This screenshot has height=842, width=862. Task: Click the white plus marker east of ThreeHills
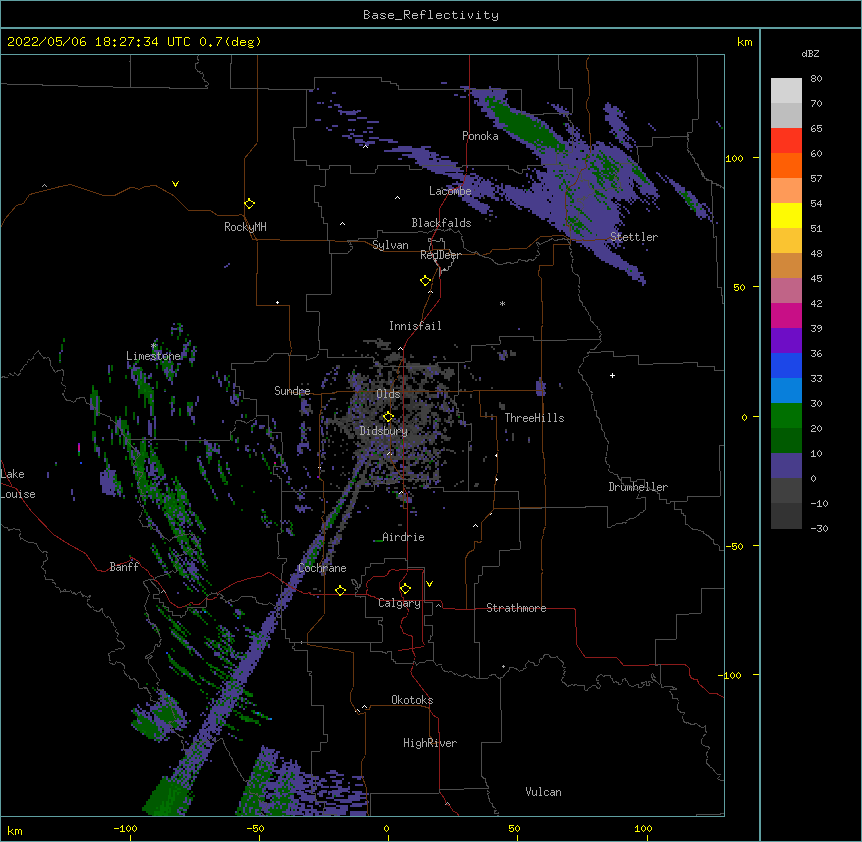612,375
